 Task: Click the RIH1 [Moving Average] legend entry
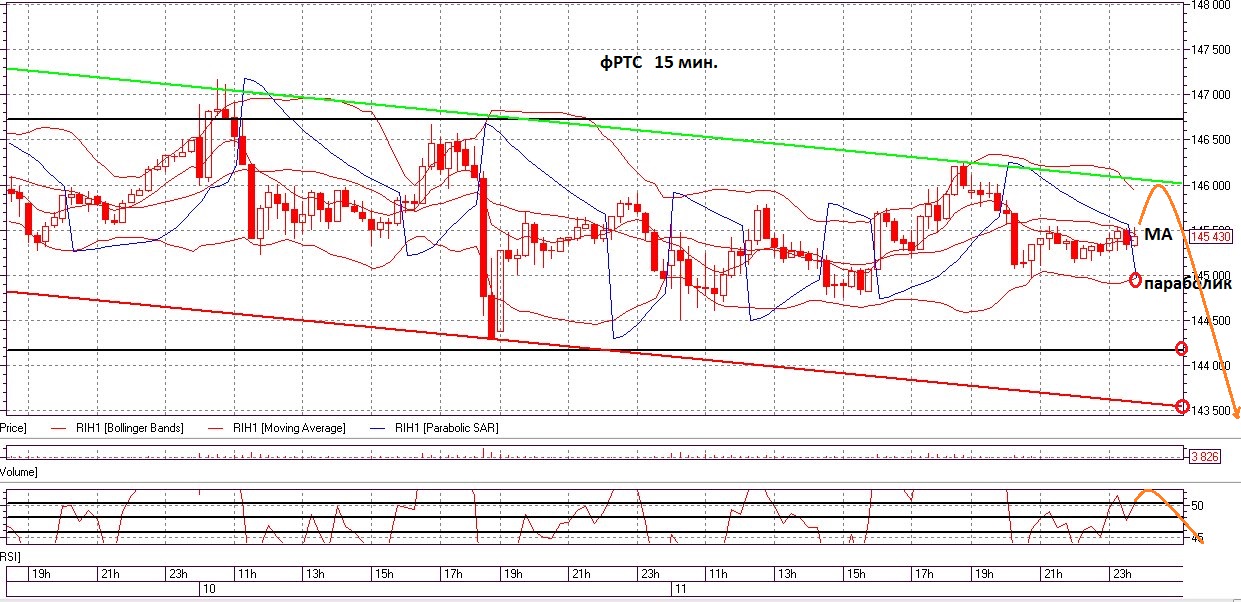point(275,428)
